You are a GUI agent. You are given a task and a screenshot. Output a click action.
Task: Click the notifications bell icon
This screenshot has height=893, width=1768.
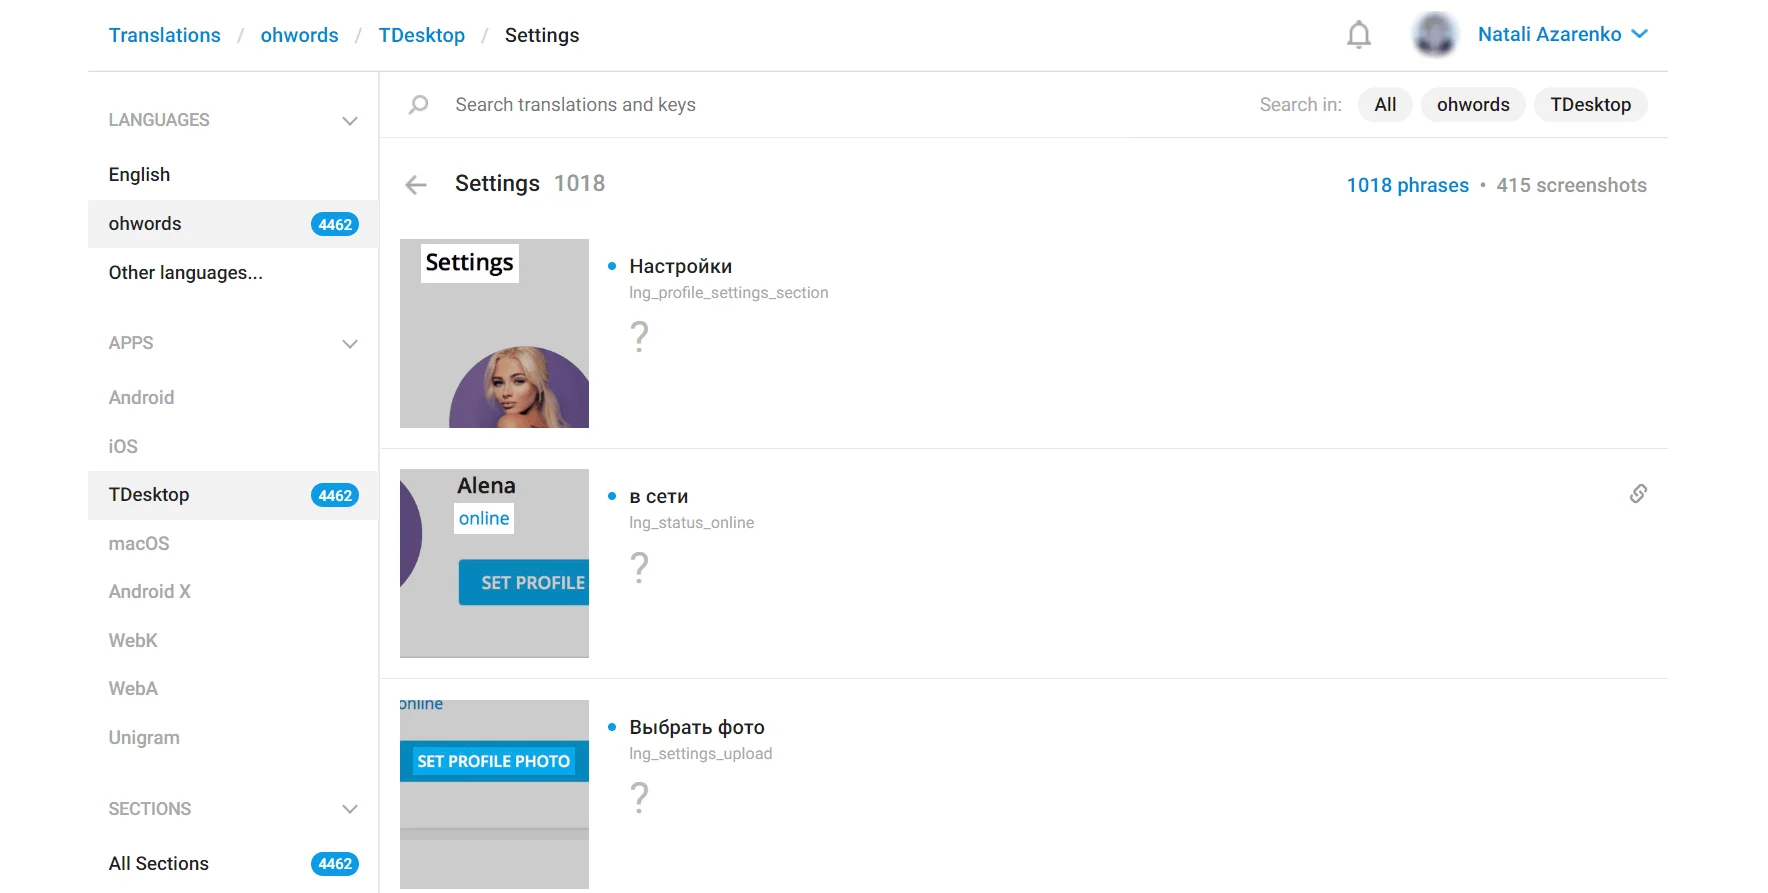1358,35
